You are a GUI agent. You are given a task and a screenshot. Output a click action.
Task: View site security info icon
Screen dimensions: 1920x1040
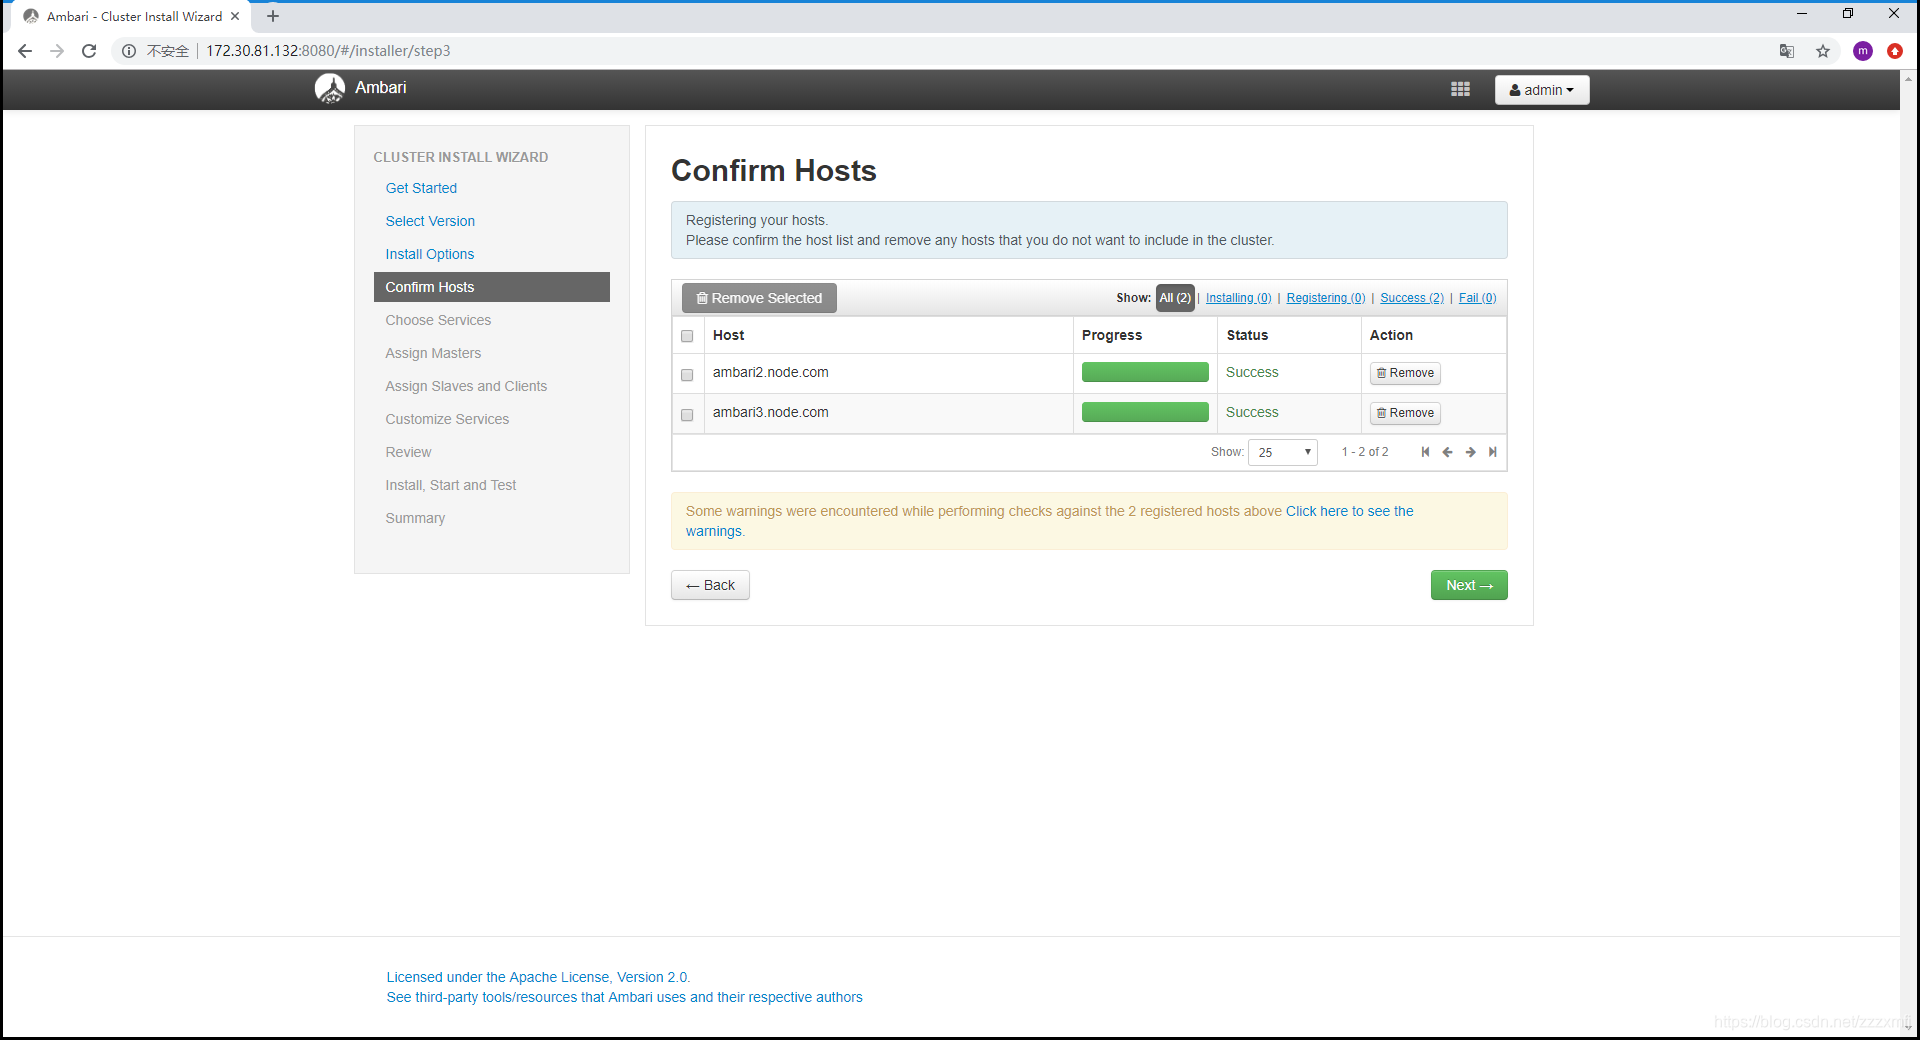129,51
